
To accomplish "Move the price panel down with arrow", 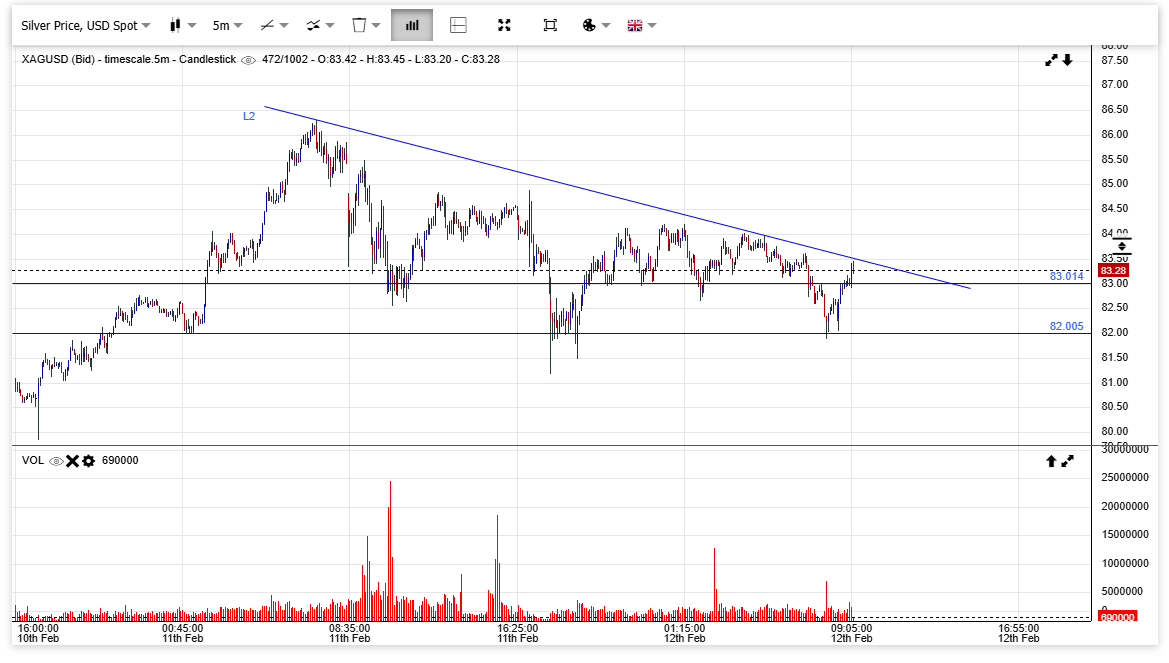I will click(x=1067, y=60).
